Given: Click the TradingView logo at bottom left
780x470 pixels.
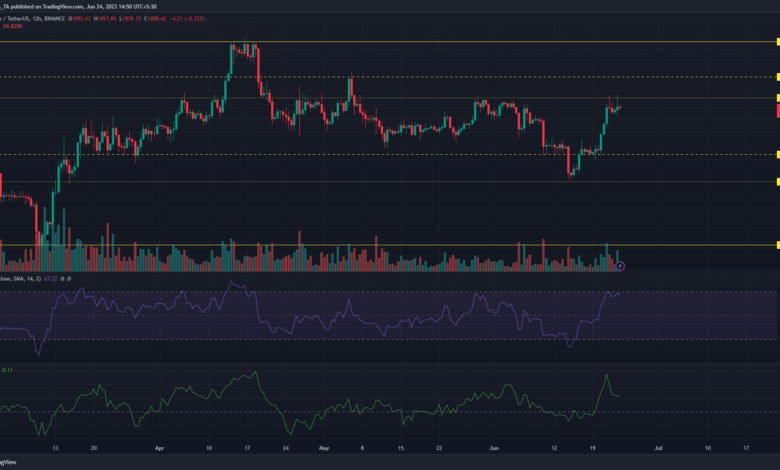Looking at the screenshot, I should click(x=6, y=463).
